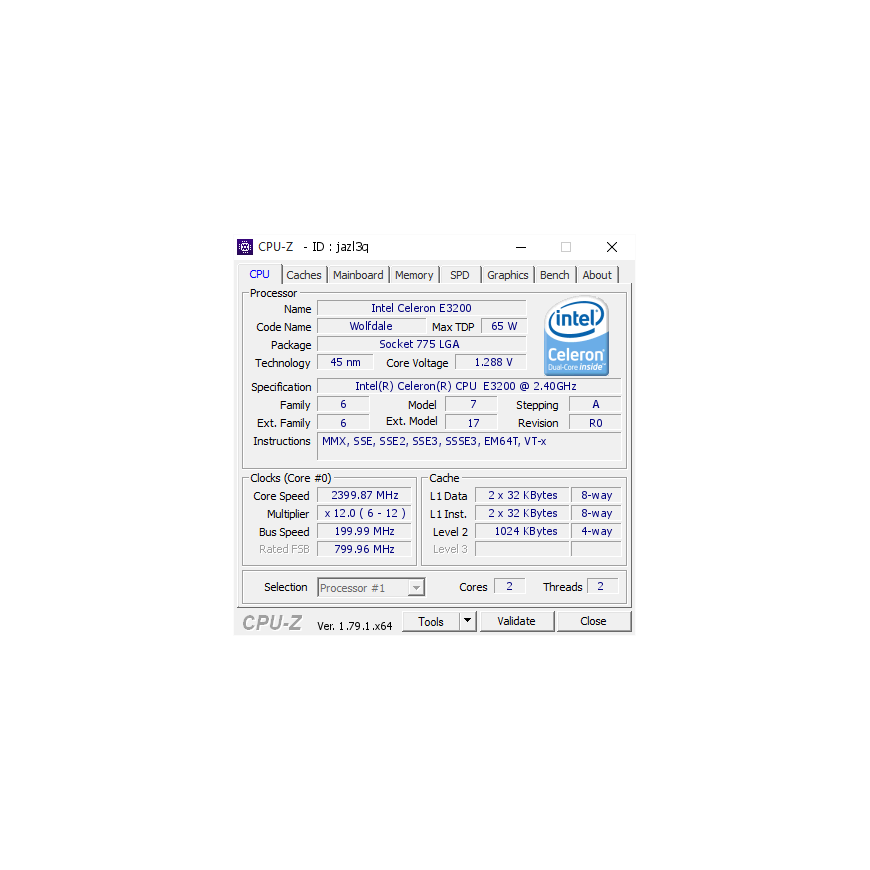
Task: Click the Bus Speed value '199.99 MHz'
Action: [365, 531]
